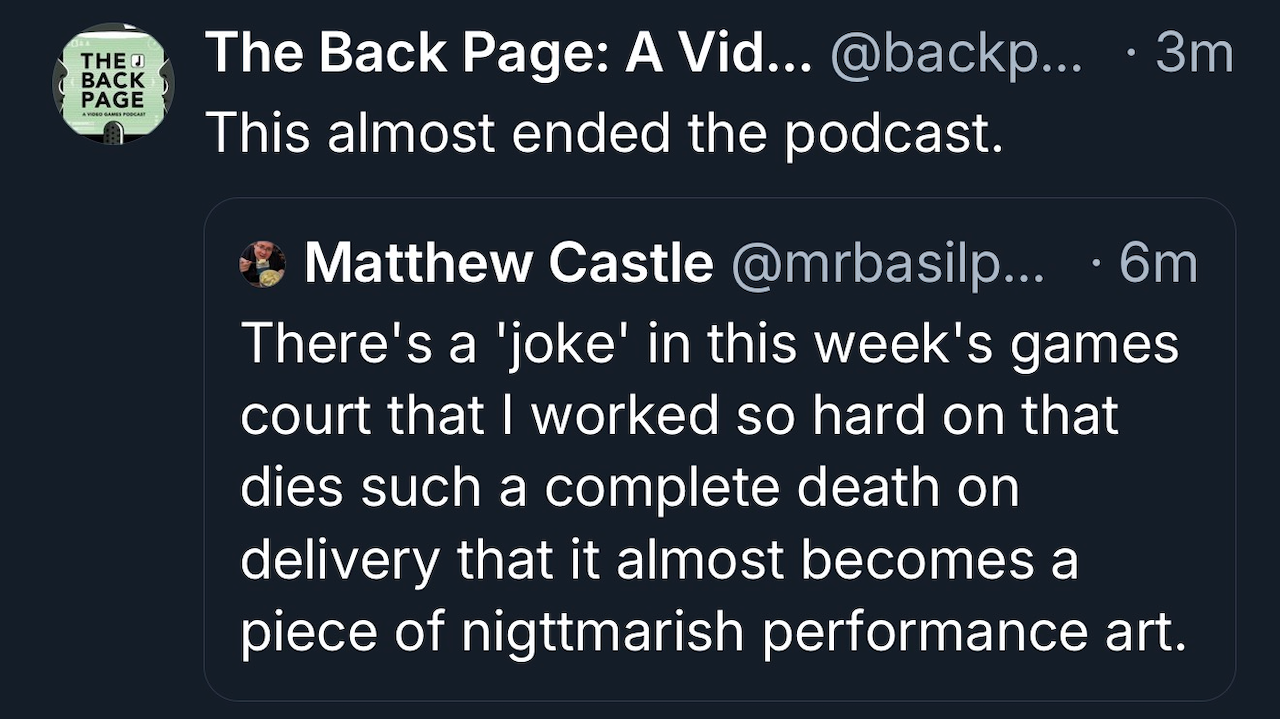Click the @backp... account handle
This screenshot has height=719, width=1280.
click(957, 53)
